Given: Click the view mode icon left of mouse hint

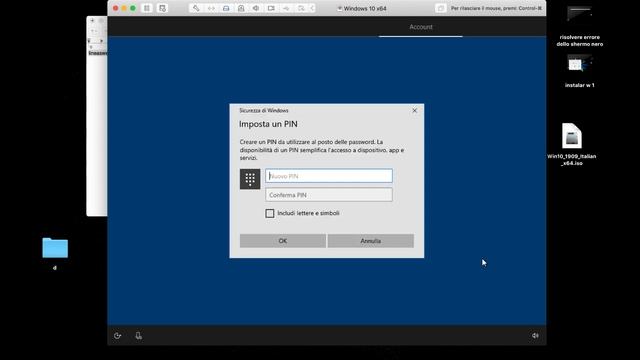Looking at the screenshot, I should (x=440, y=8).
